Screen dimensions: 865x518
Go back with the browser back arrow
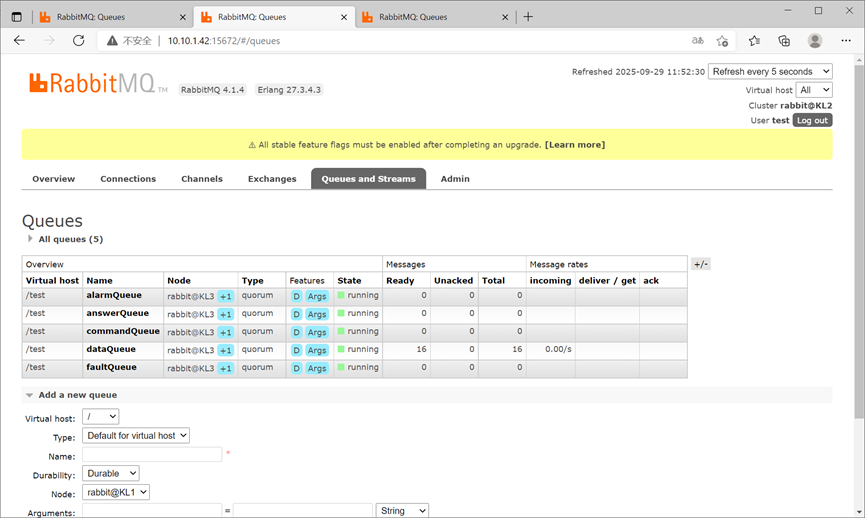[19, 40]
